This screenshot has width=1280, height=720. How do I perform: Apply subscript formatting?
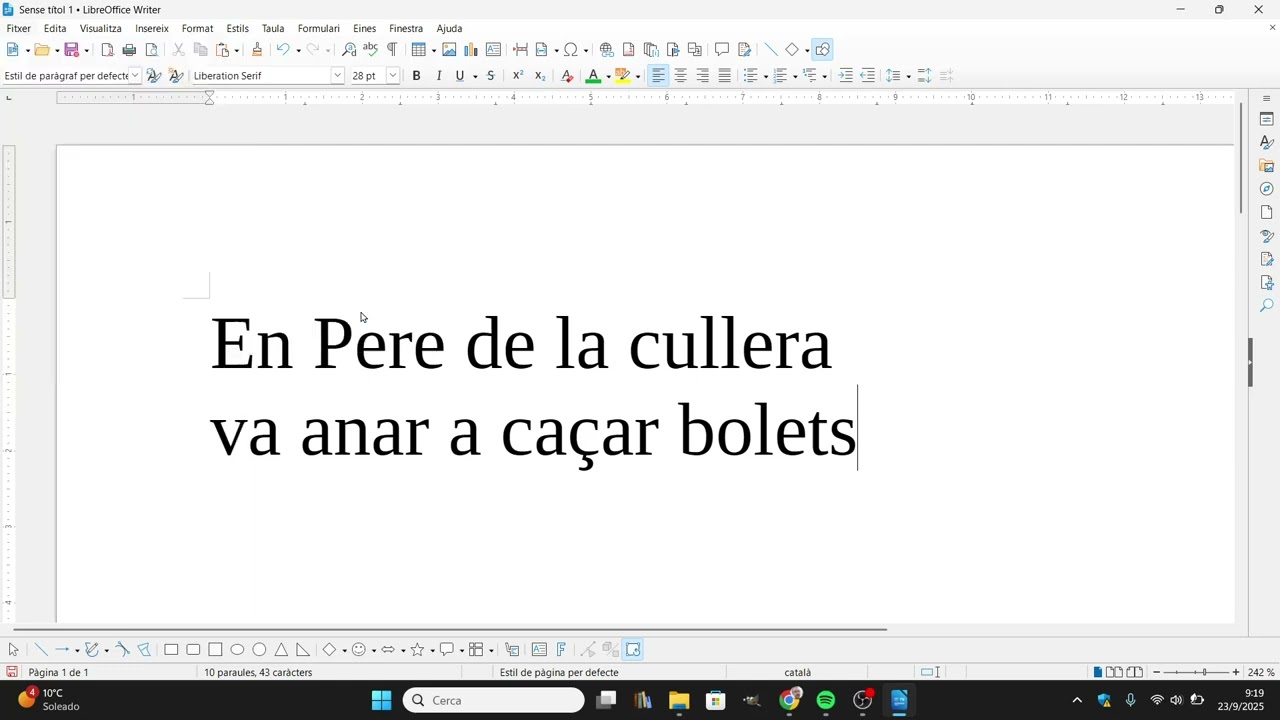click(x=540, y=76)
